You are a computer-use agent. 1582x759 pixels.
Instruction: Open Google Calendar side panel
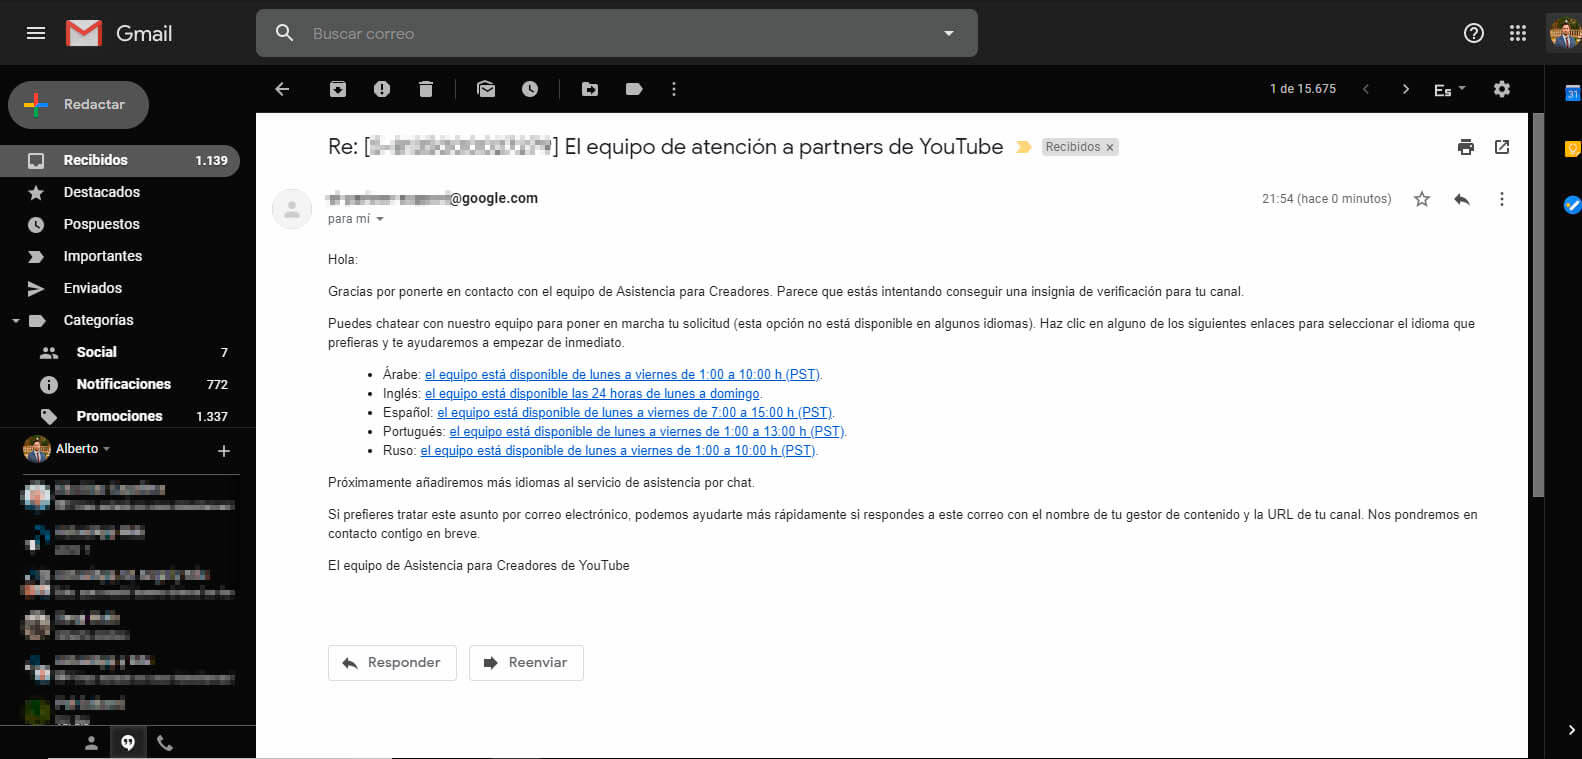pyautogui.click(x=1572, y=93)
